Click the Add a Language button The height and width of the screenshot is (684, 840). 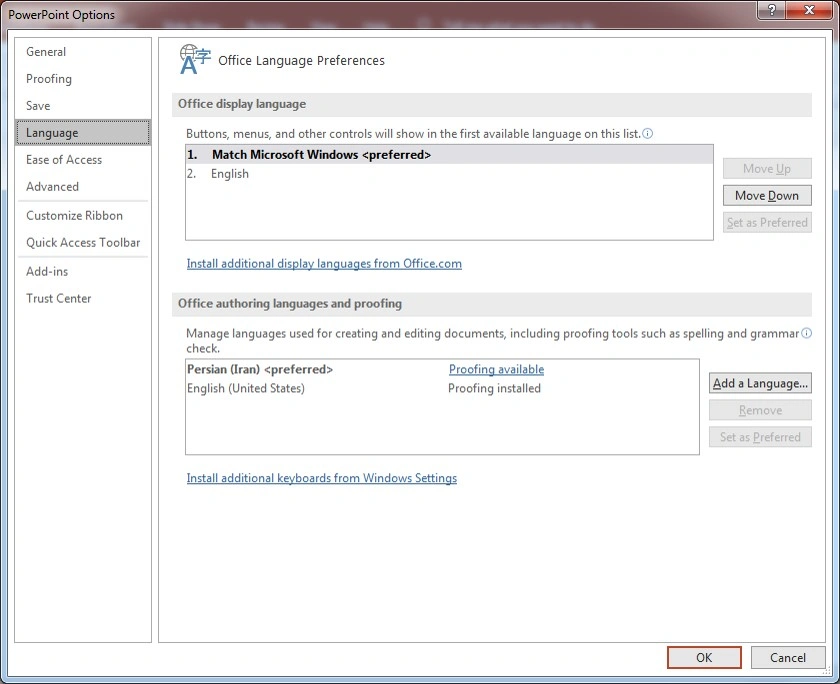tap(760, 384)
